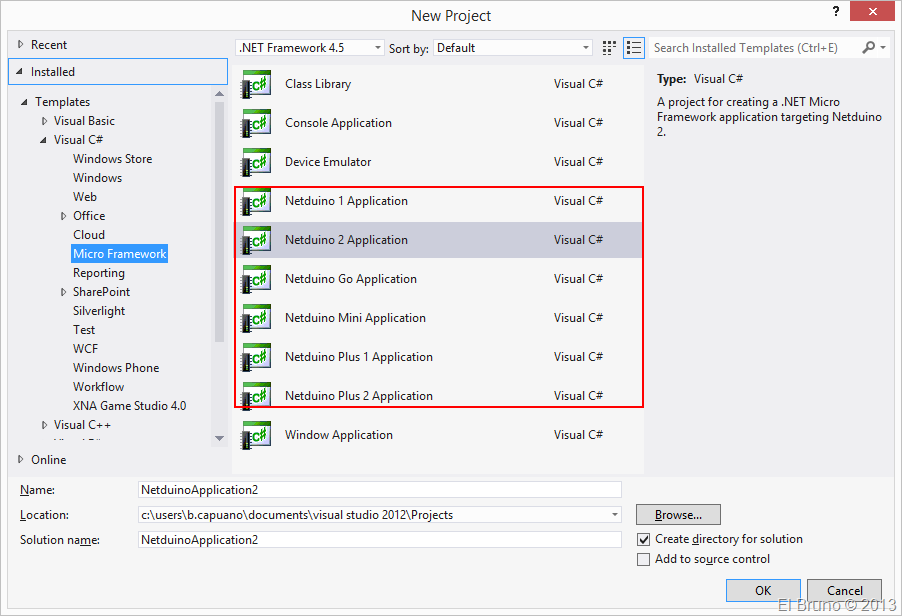Click the project Name text field
The width and height of the screenshot is (902, 616).
point(380,490)
